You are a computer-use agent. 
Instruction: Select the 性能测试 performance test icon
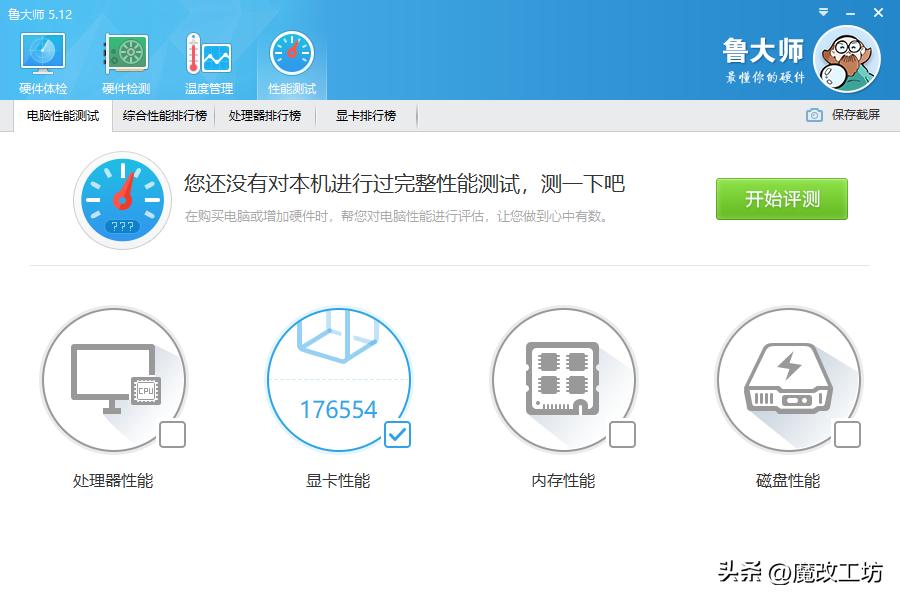click(x=289, y=62)
